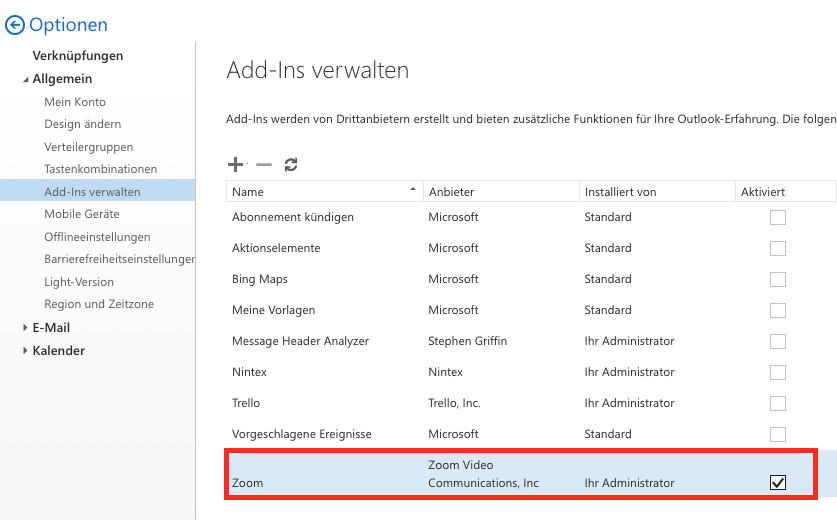Collapse the Allgemein tree section

(x=26, y=80)
